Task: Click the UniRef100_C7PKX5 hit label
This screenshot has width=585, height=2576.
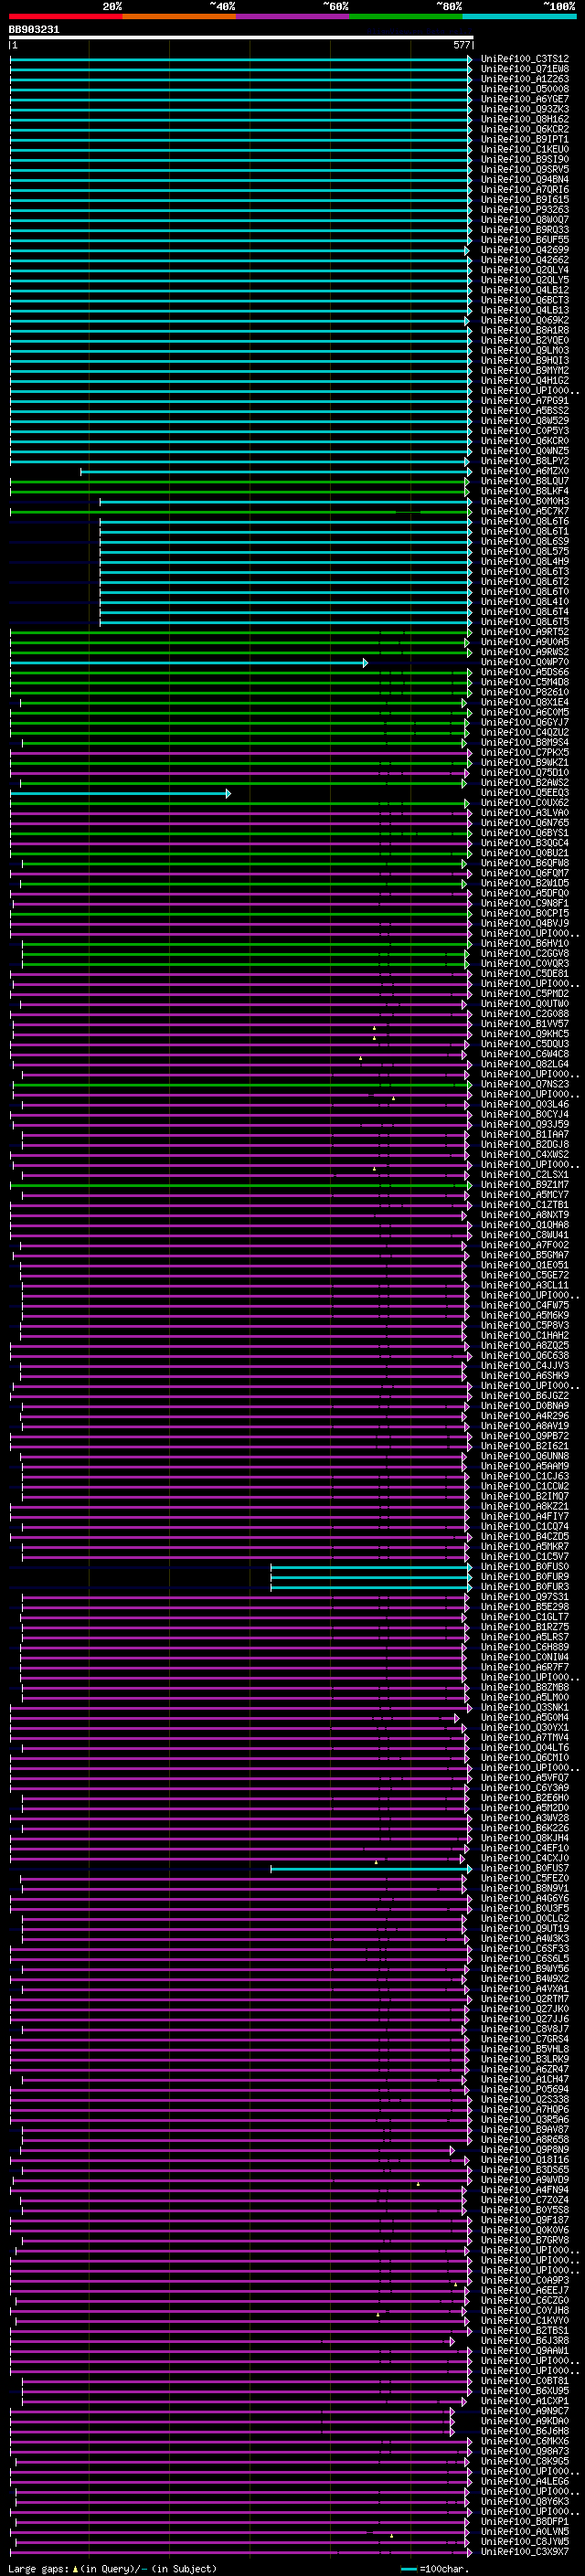Action: tap(525, 752)
